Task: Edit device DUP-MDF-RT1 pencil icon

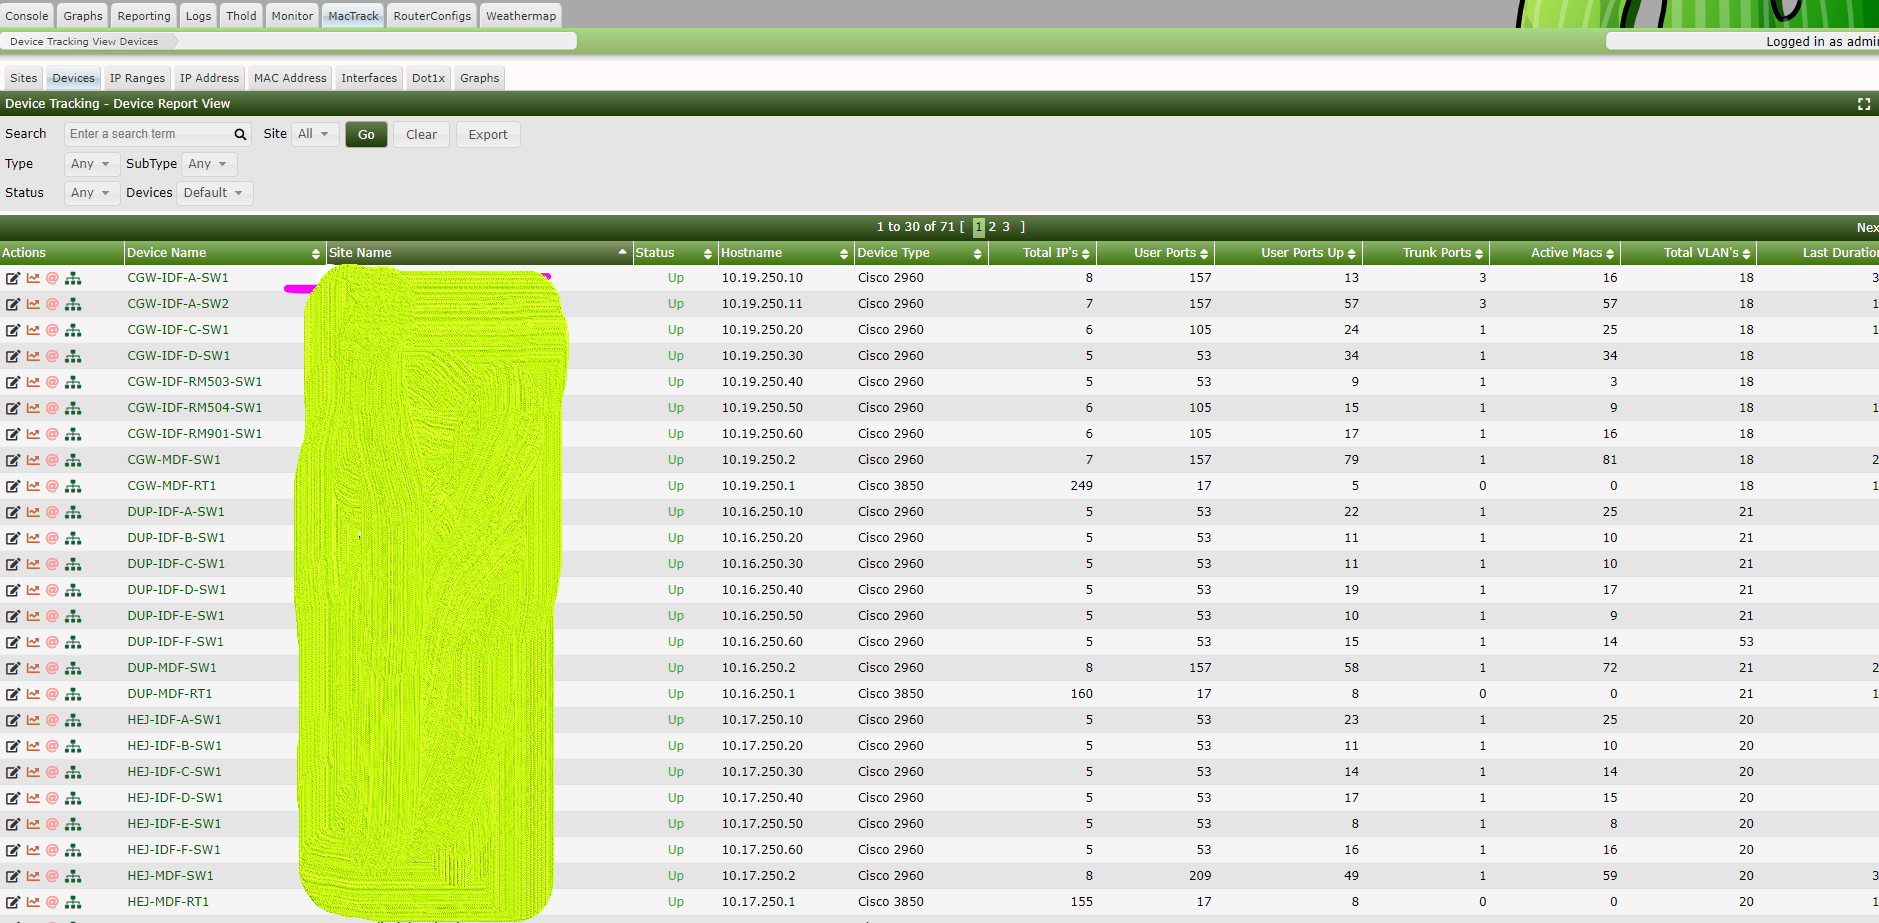Action: (x=13, y=694)
